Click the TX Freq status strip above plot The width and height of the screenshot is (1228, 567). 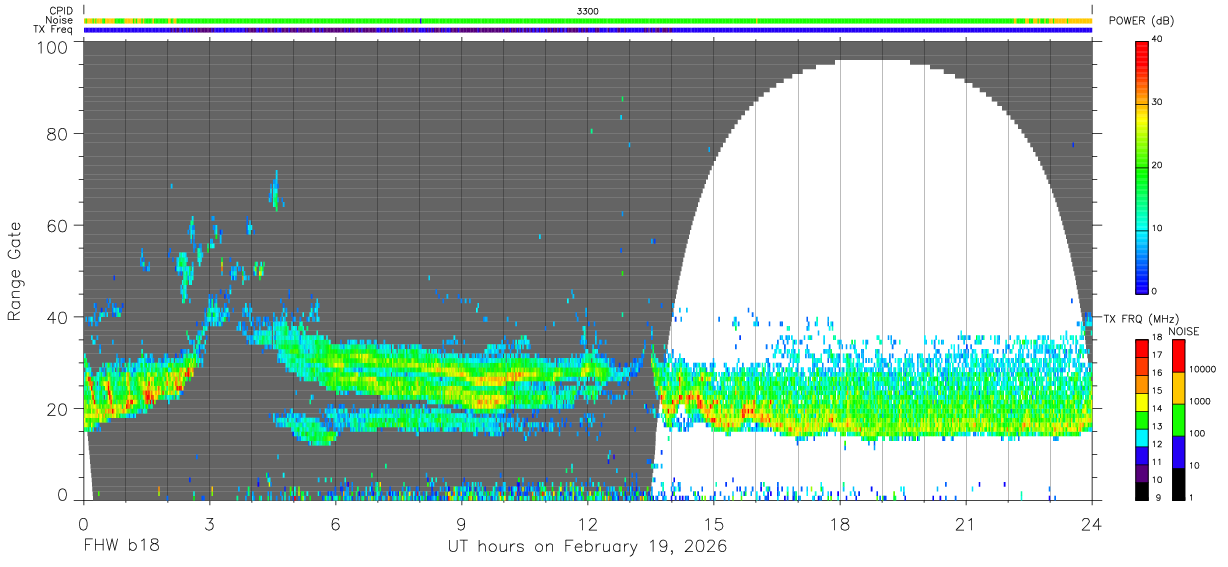click(588, 30)
